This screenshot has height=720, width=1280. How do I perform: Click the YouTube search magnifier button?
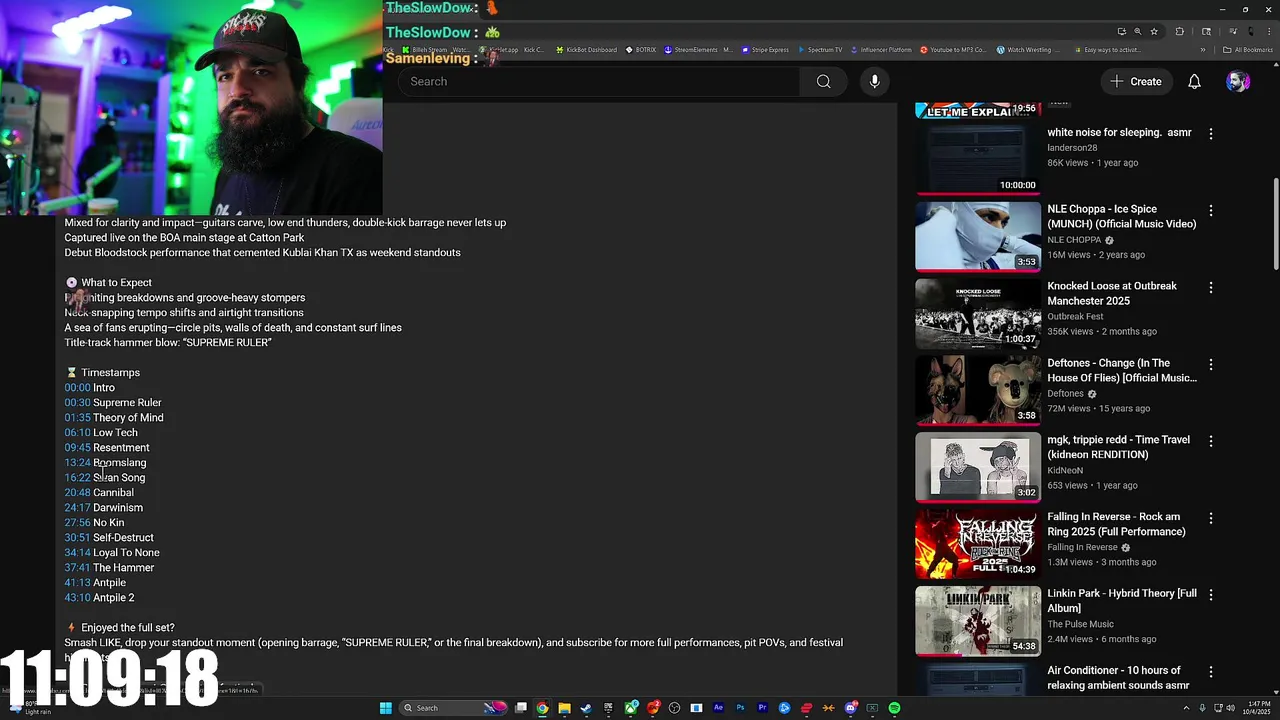click(823, 81)
